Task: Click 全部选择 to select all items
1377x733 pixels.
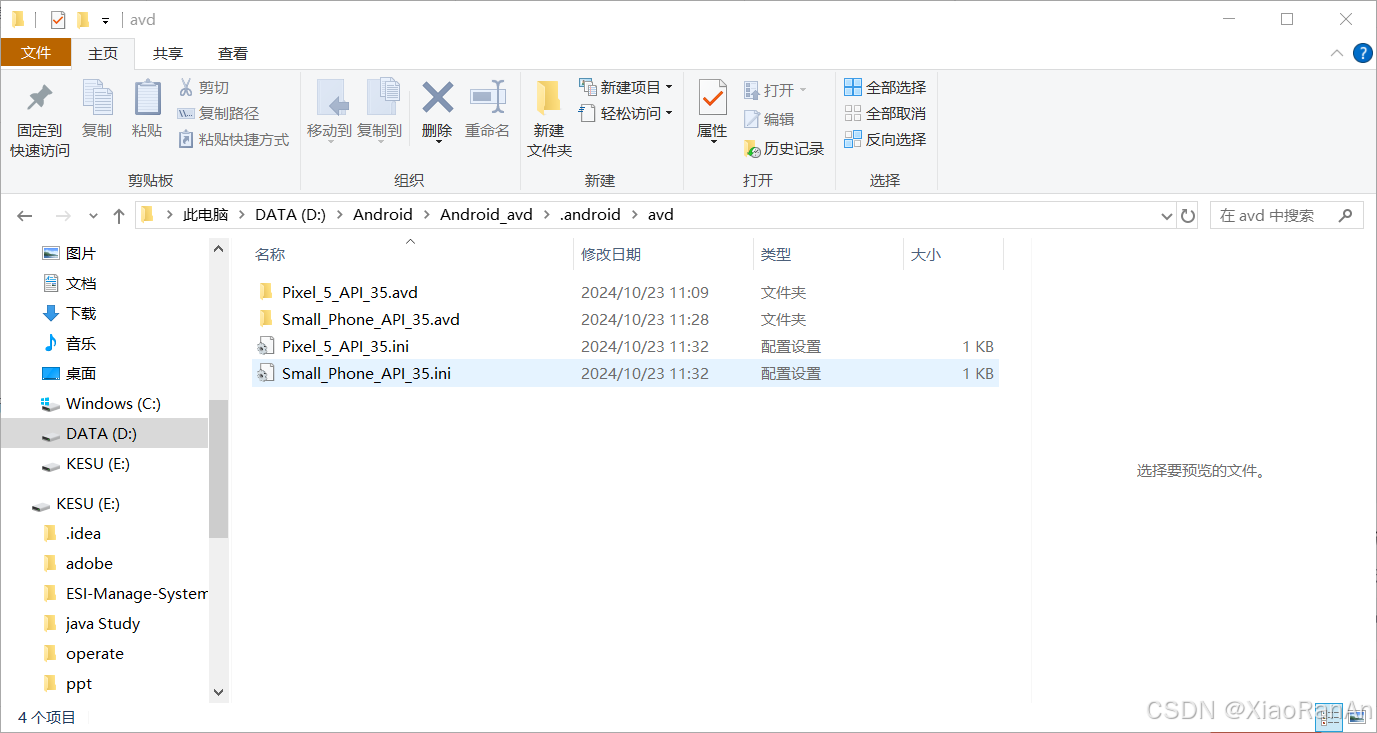Action: 885,86
